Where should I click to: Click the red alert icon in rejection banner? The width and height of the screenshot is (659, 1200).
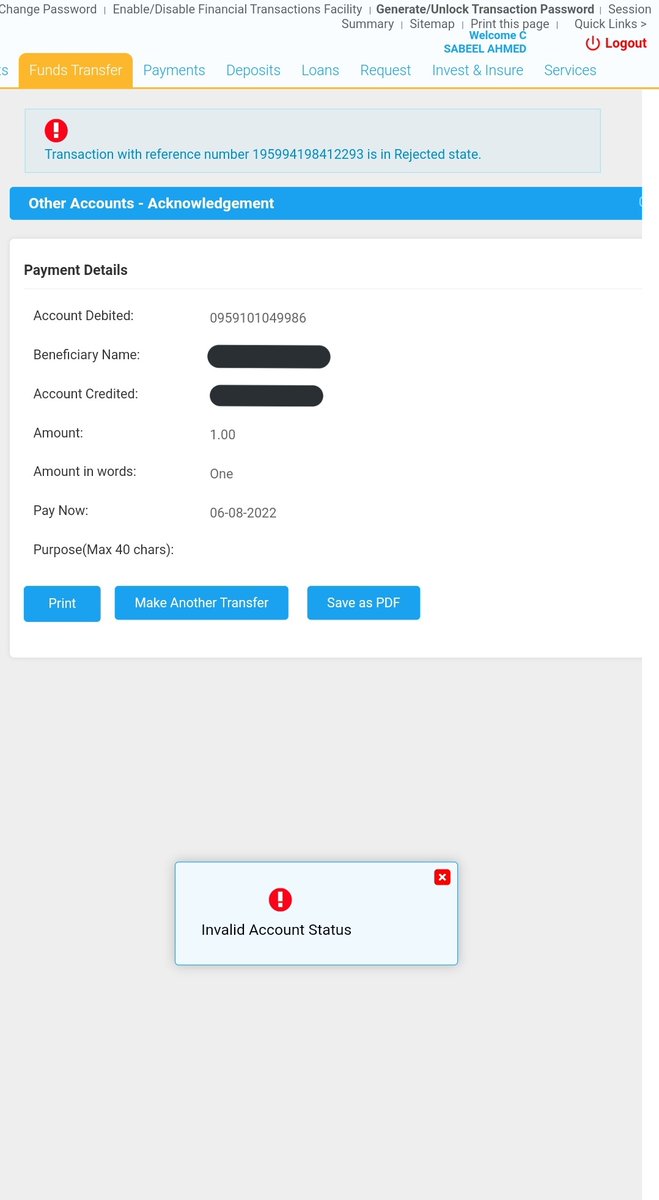pyautogui.click(x=56, y=130)
